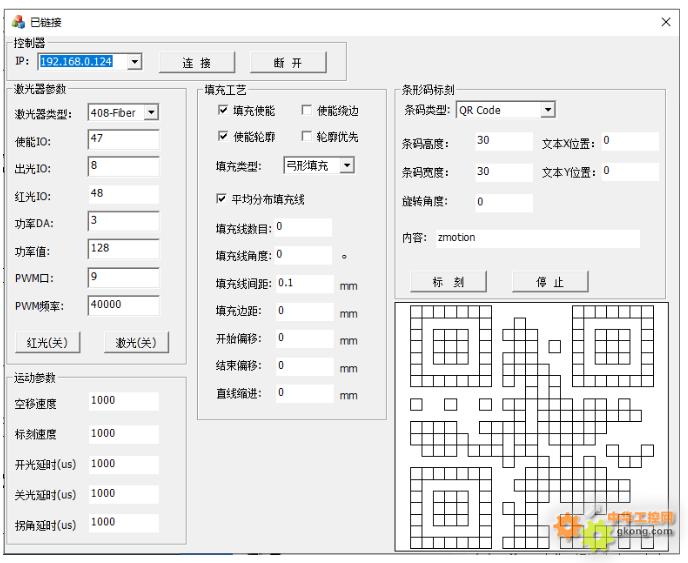This screenshot has width=688, height=563.
Task: Enable the 使能绕边 checkbox
Action: [307, 110]
